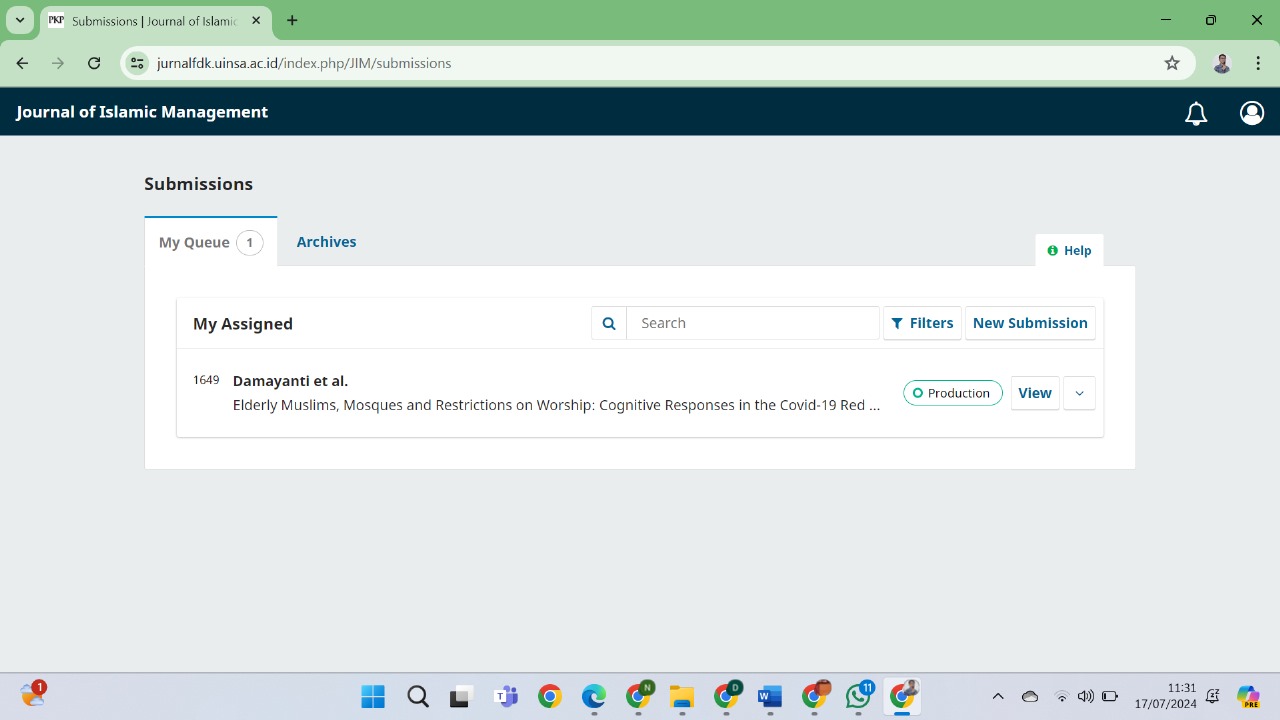The height and width of the screenshot is (720, 1280).
Task: Open the tab search dropdown arrow
Action: click(x=20, y=20)
